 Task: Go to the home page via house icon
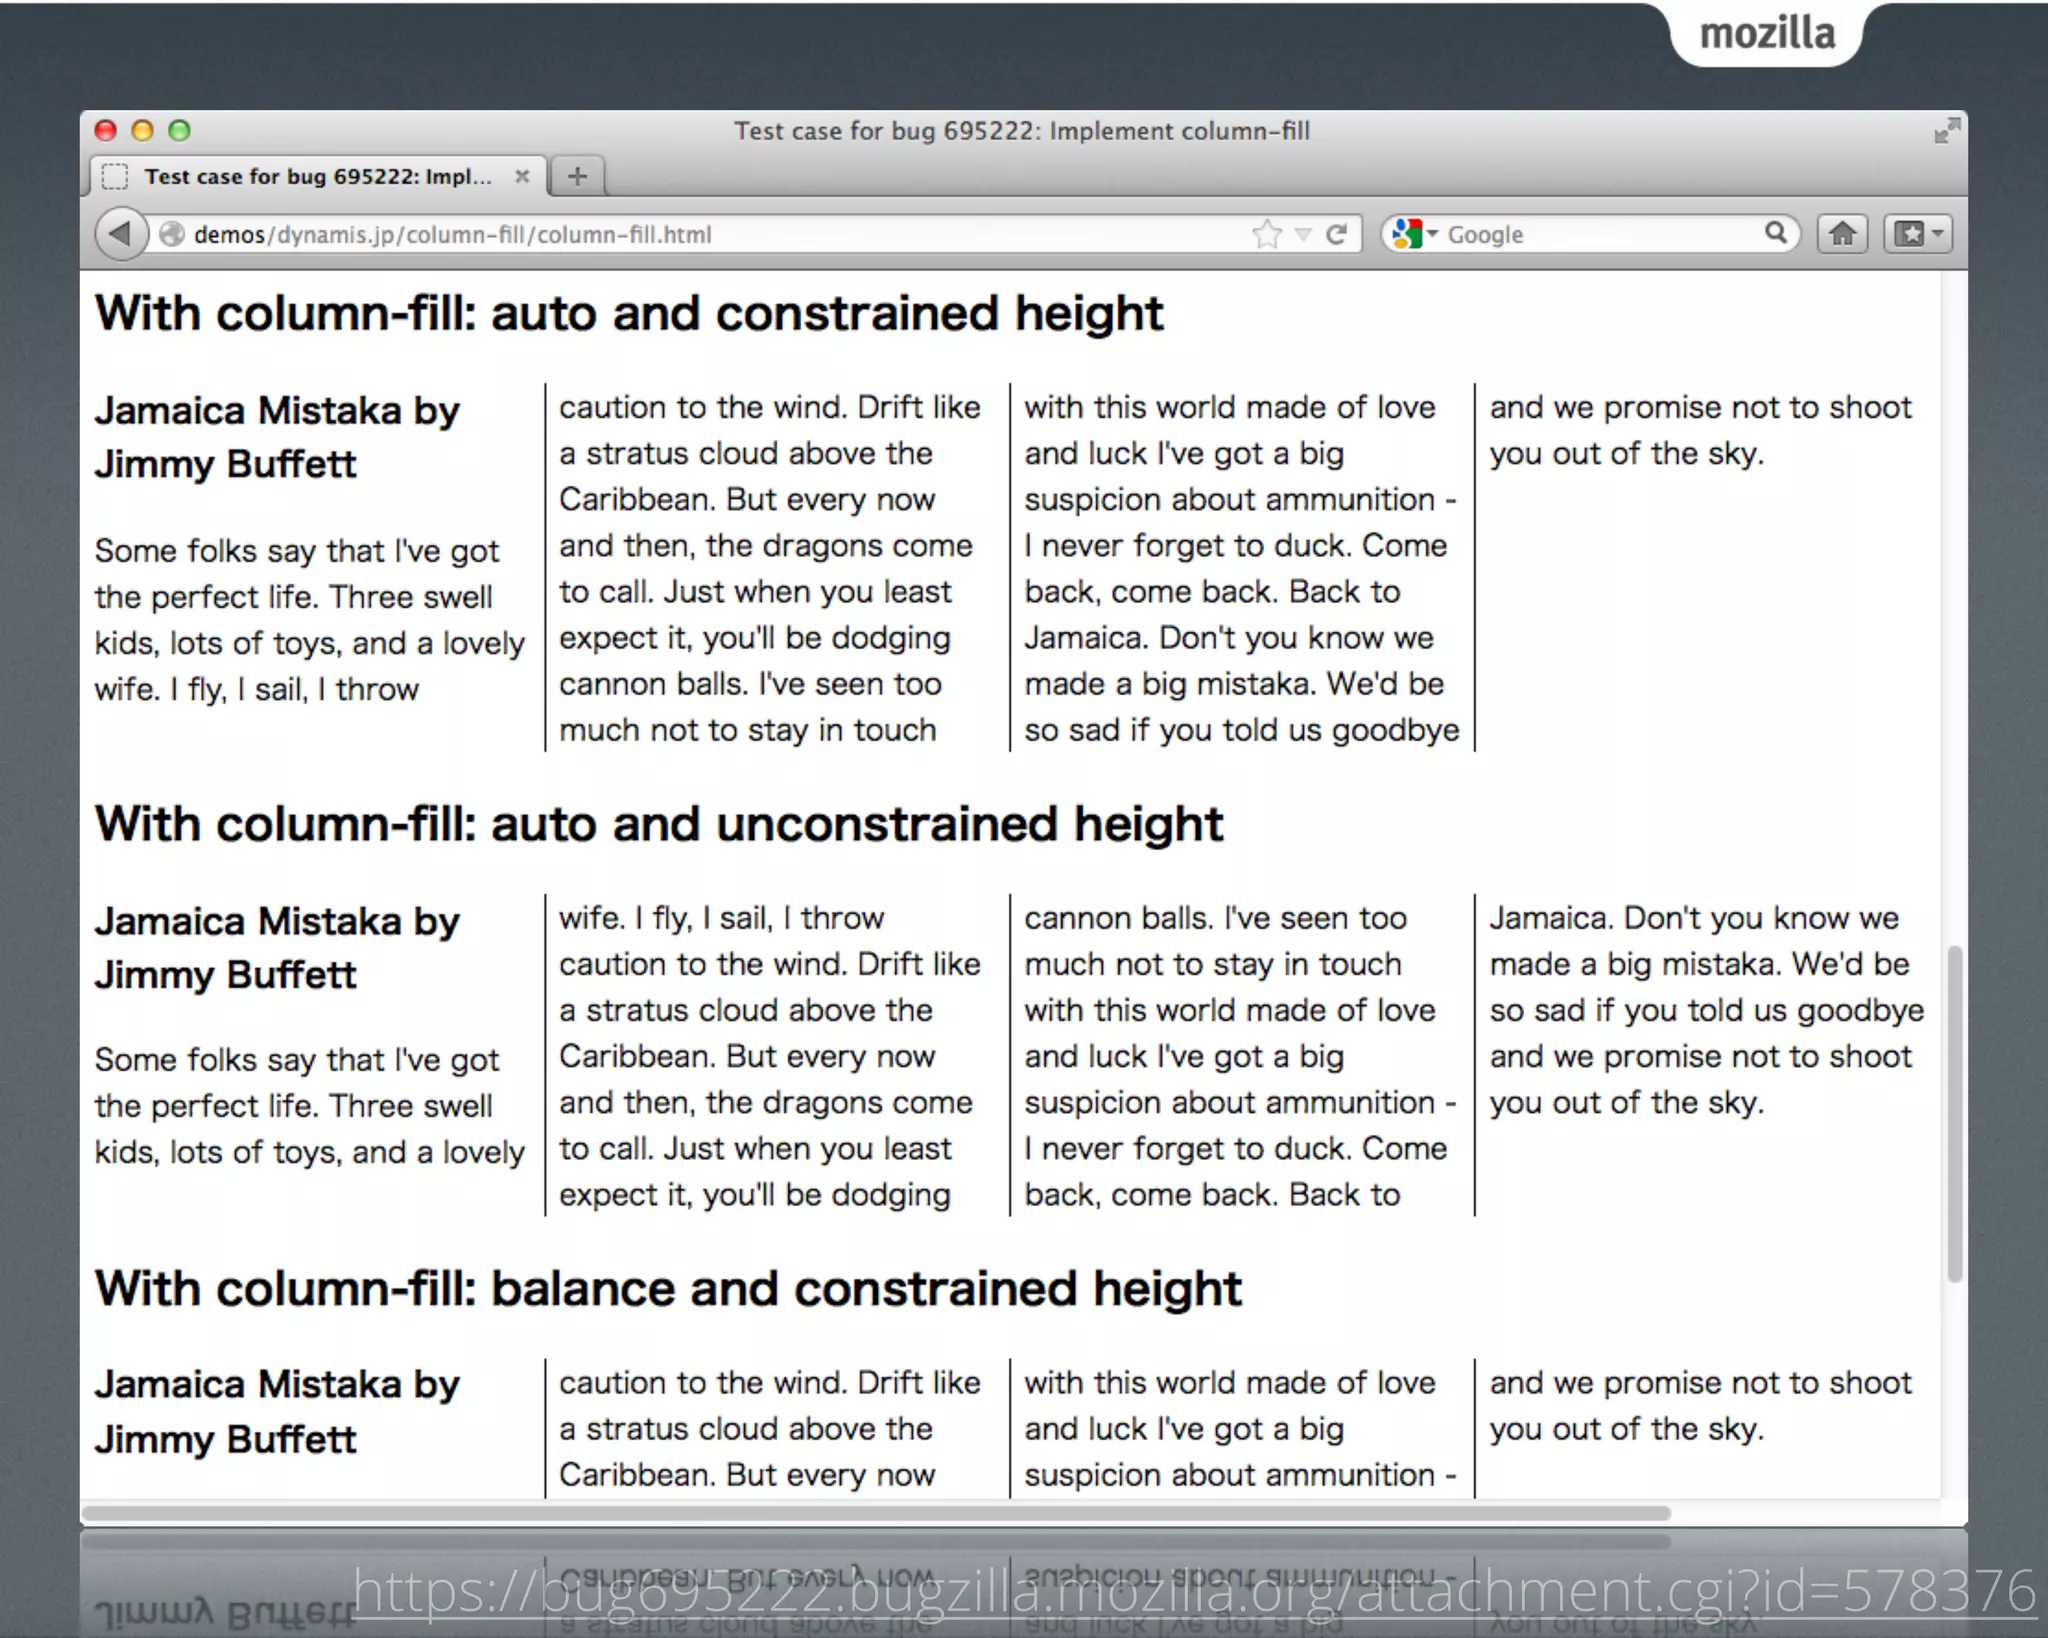(1842, 234)
